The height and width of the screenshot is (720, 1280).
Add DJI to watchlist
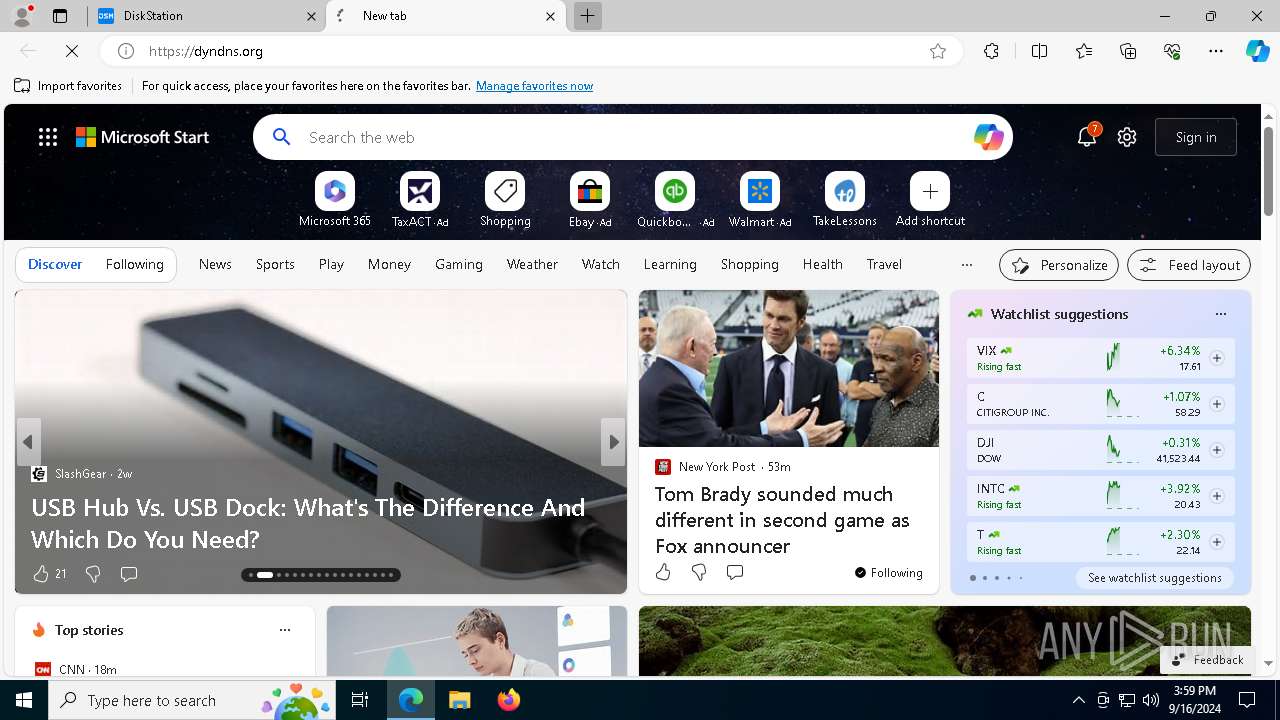tap(1217, 450)
